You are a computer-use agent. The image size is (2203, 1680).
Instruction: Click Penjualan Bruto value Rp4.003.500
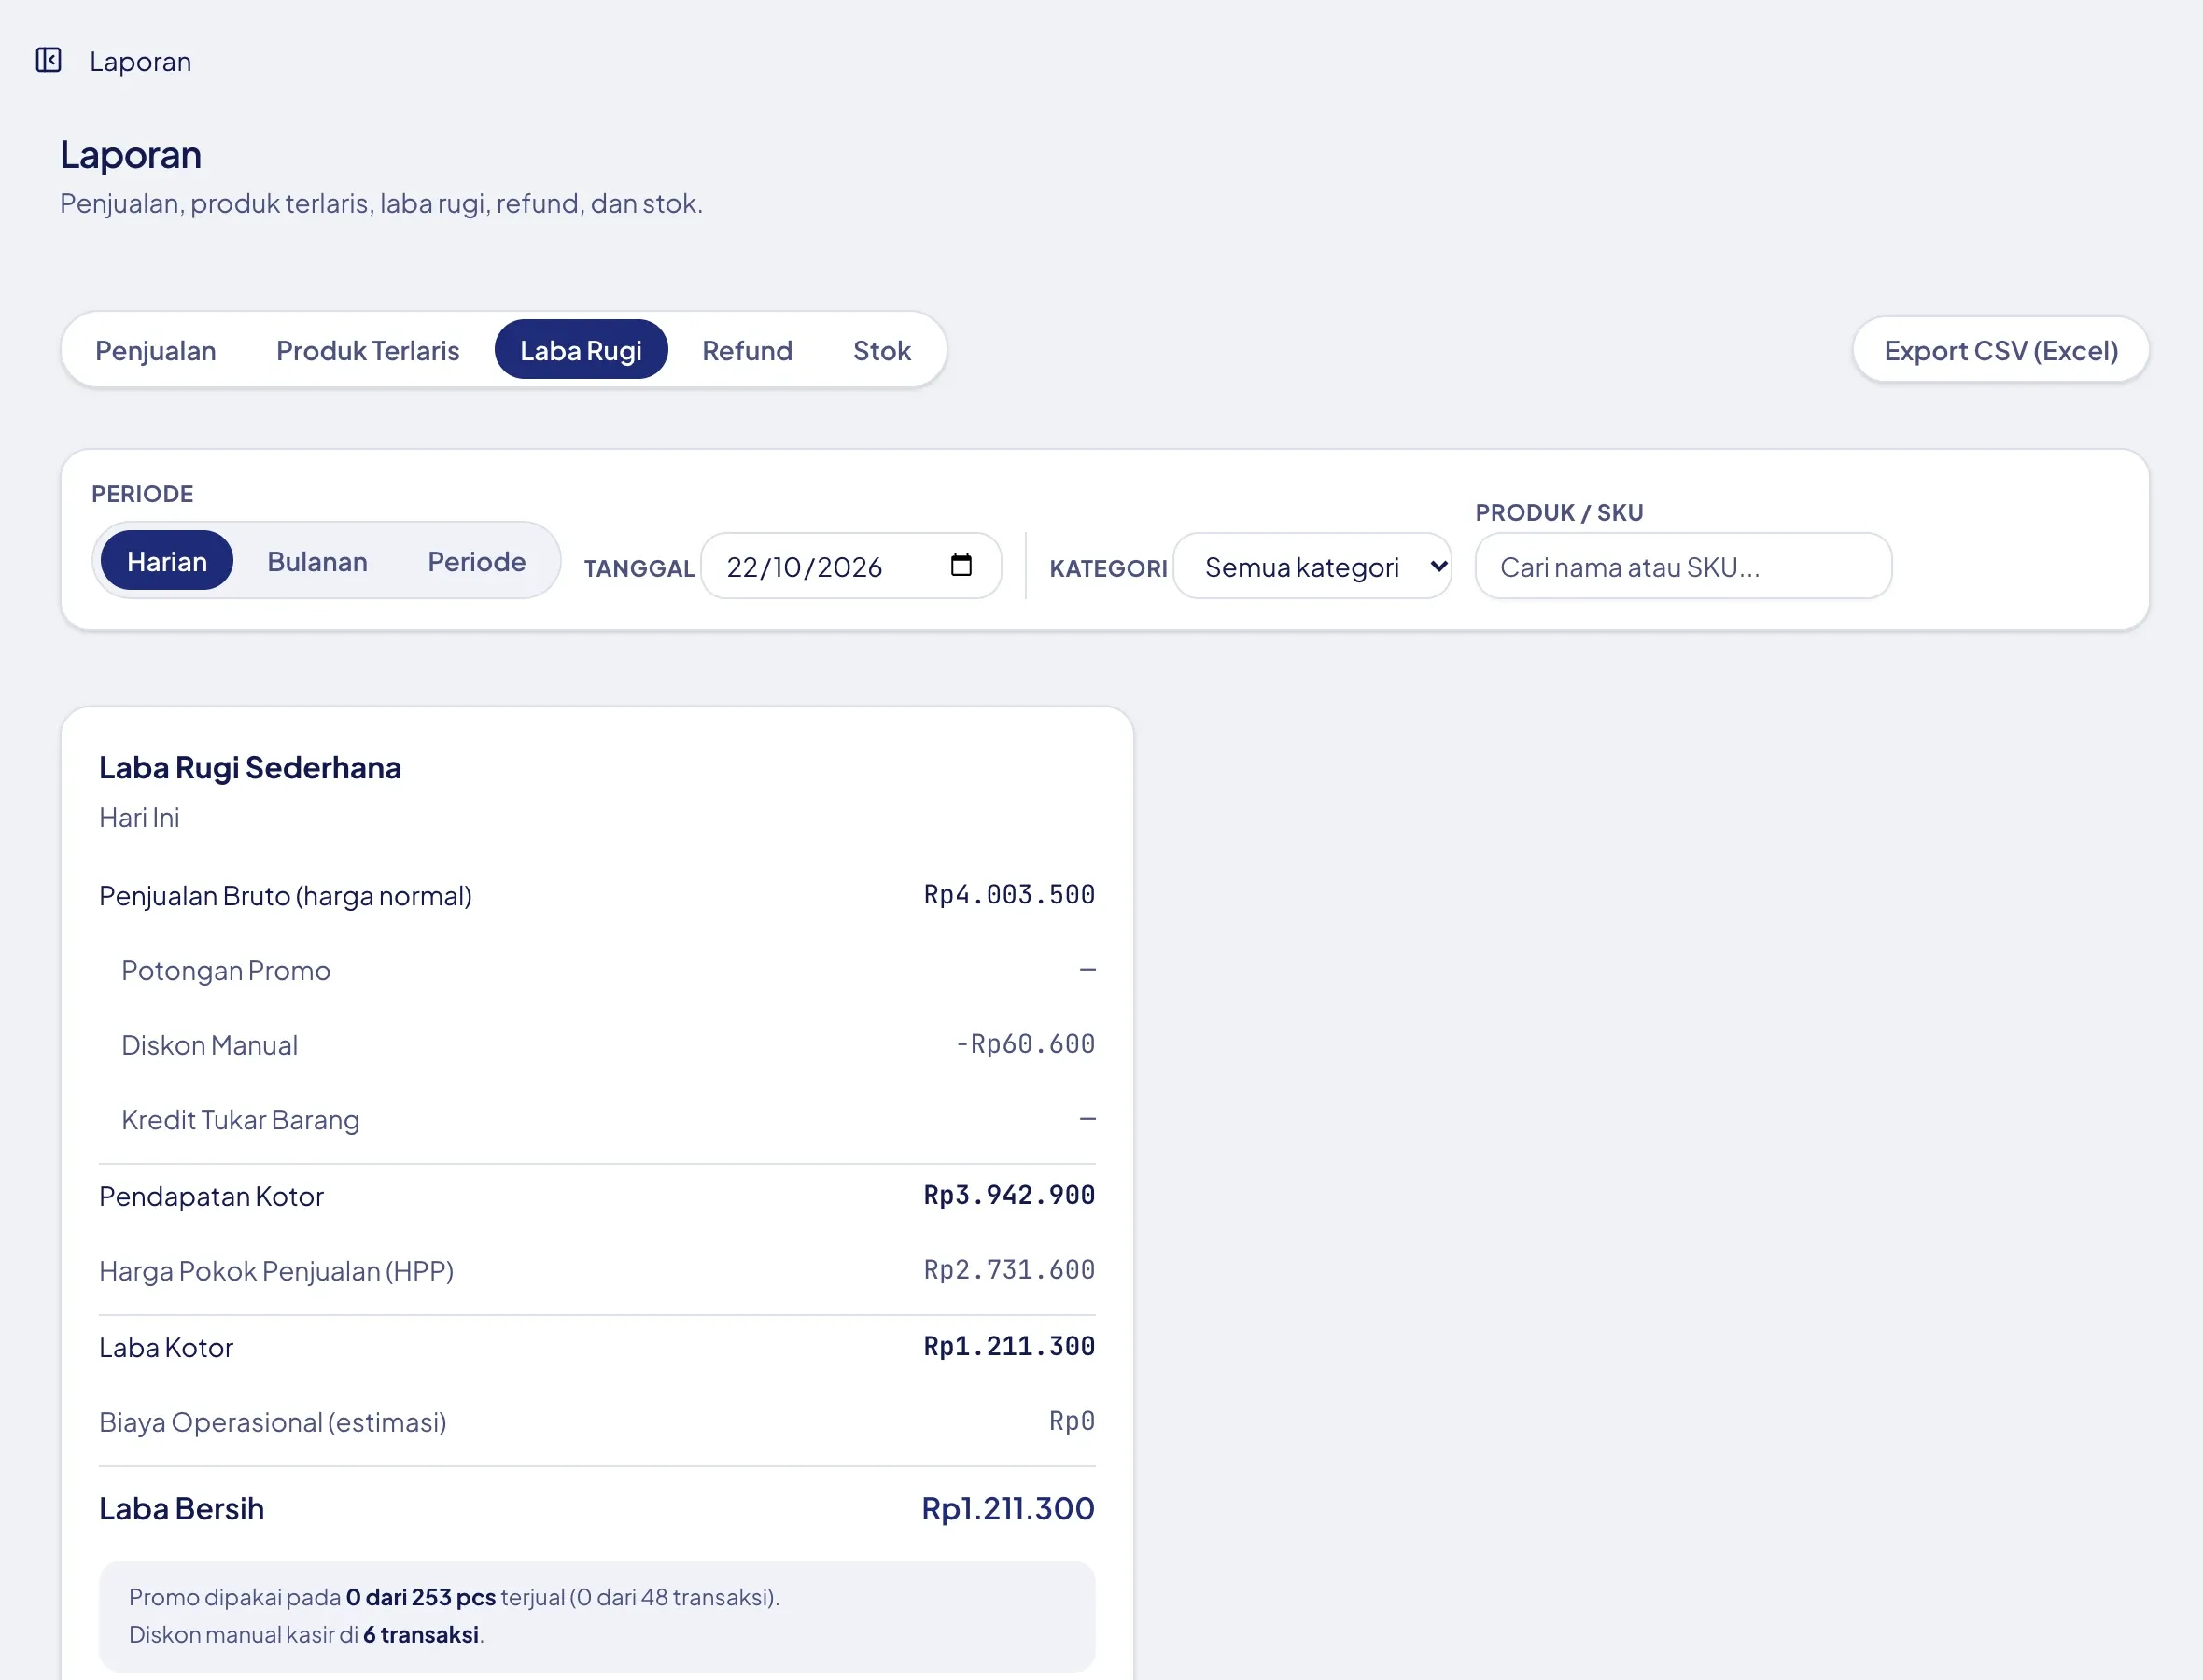[1009, 894]
